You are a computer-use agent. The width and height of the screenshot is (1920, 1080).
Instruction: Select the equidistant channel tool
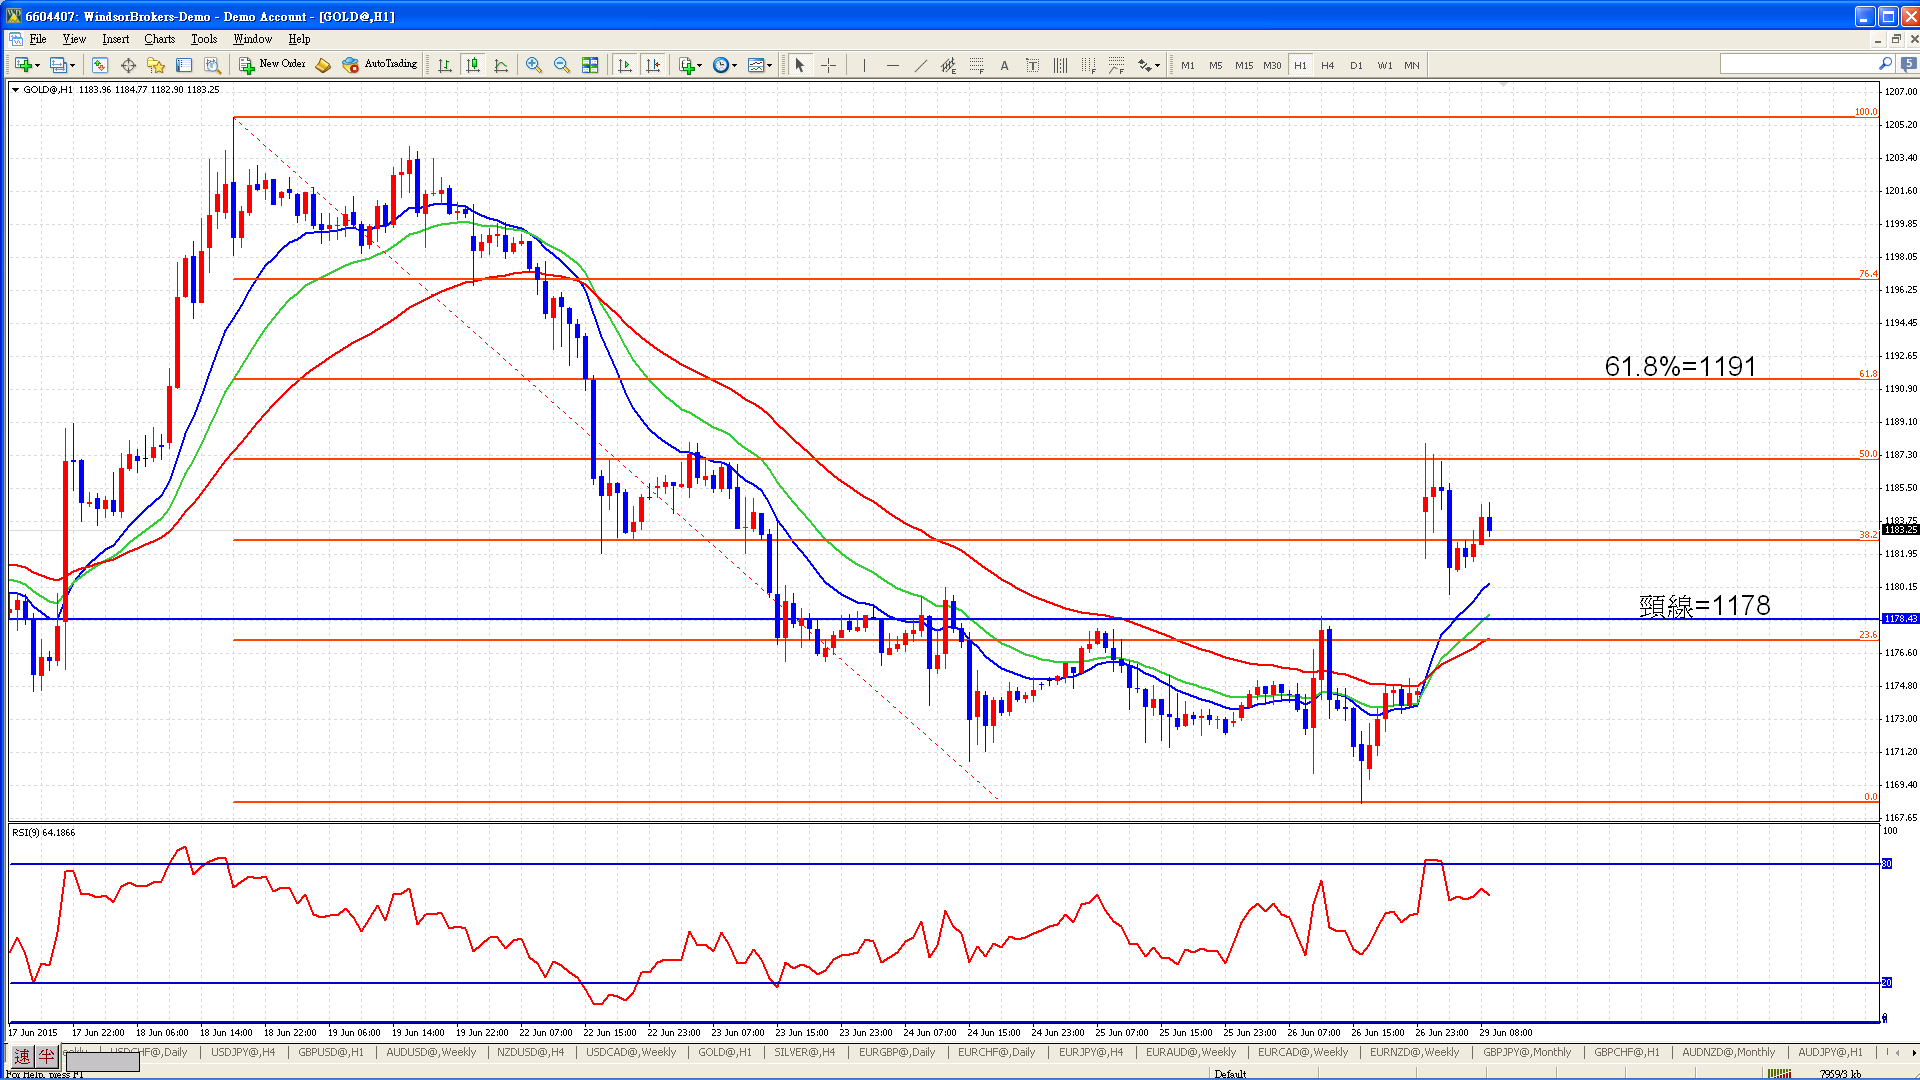948,65
